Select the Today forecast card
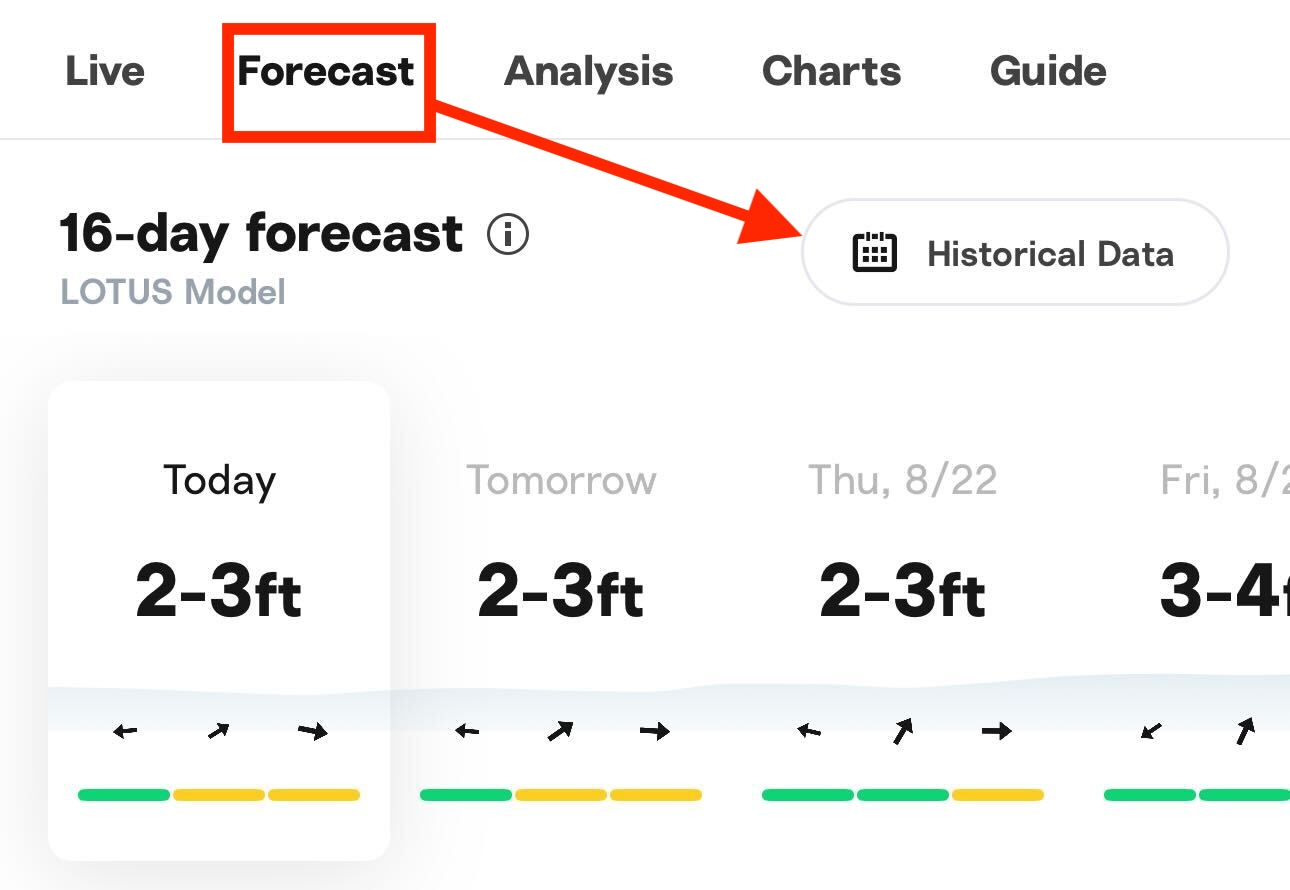Image resolution: width=1290 pixels, height=890 pixels. (219, 620)
